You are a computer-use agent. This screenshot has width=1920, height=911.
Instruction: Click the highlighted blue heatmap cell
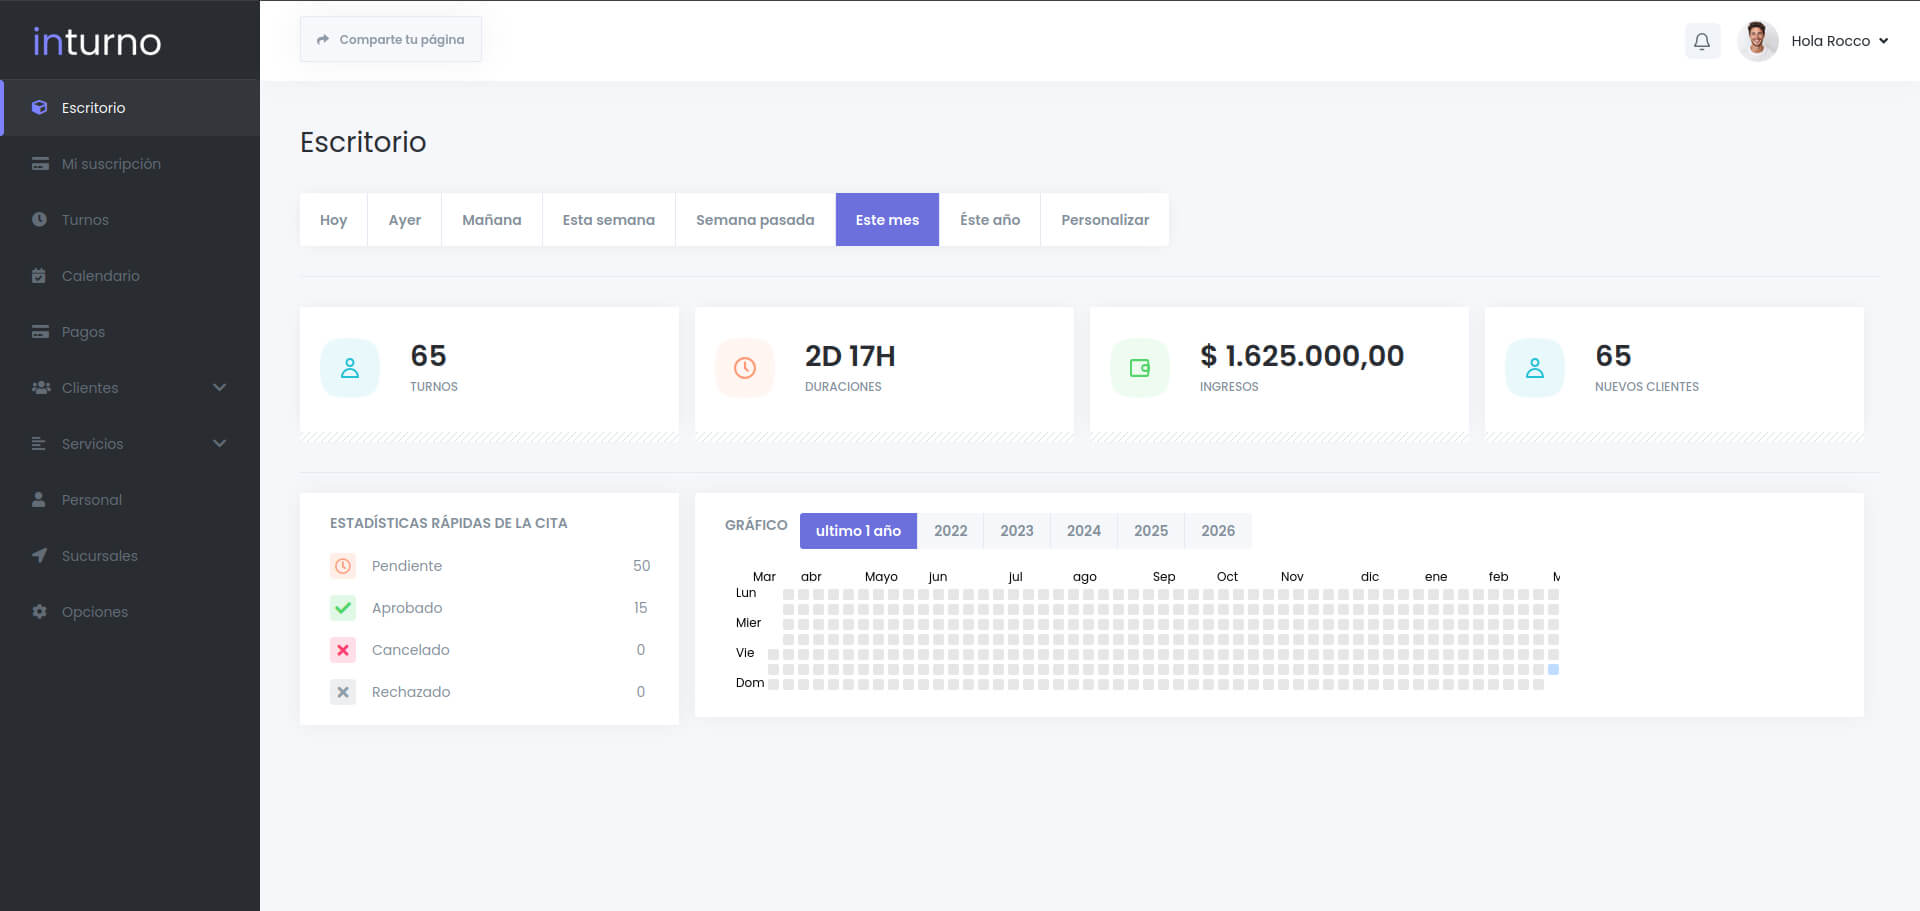1553,670
